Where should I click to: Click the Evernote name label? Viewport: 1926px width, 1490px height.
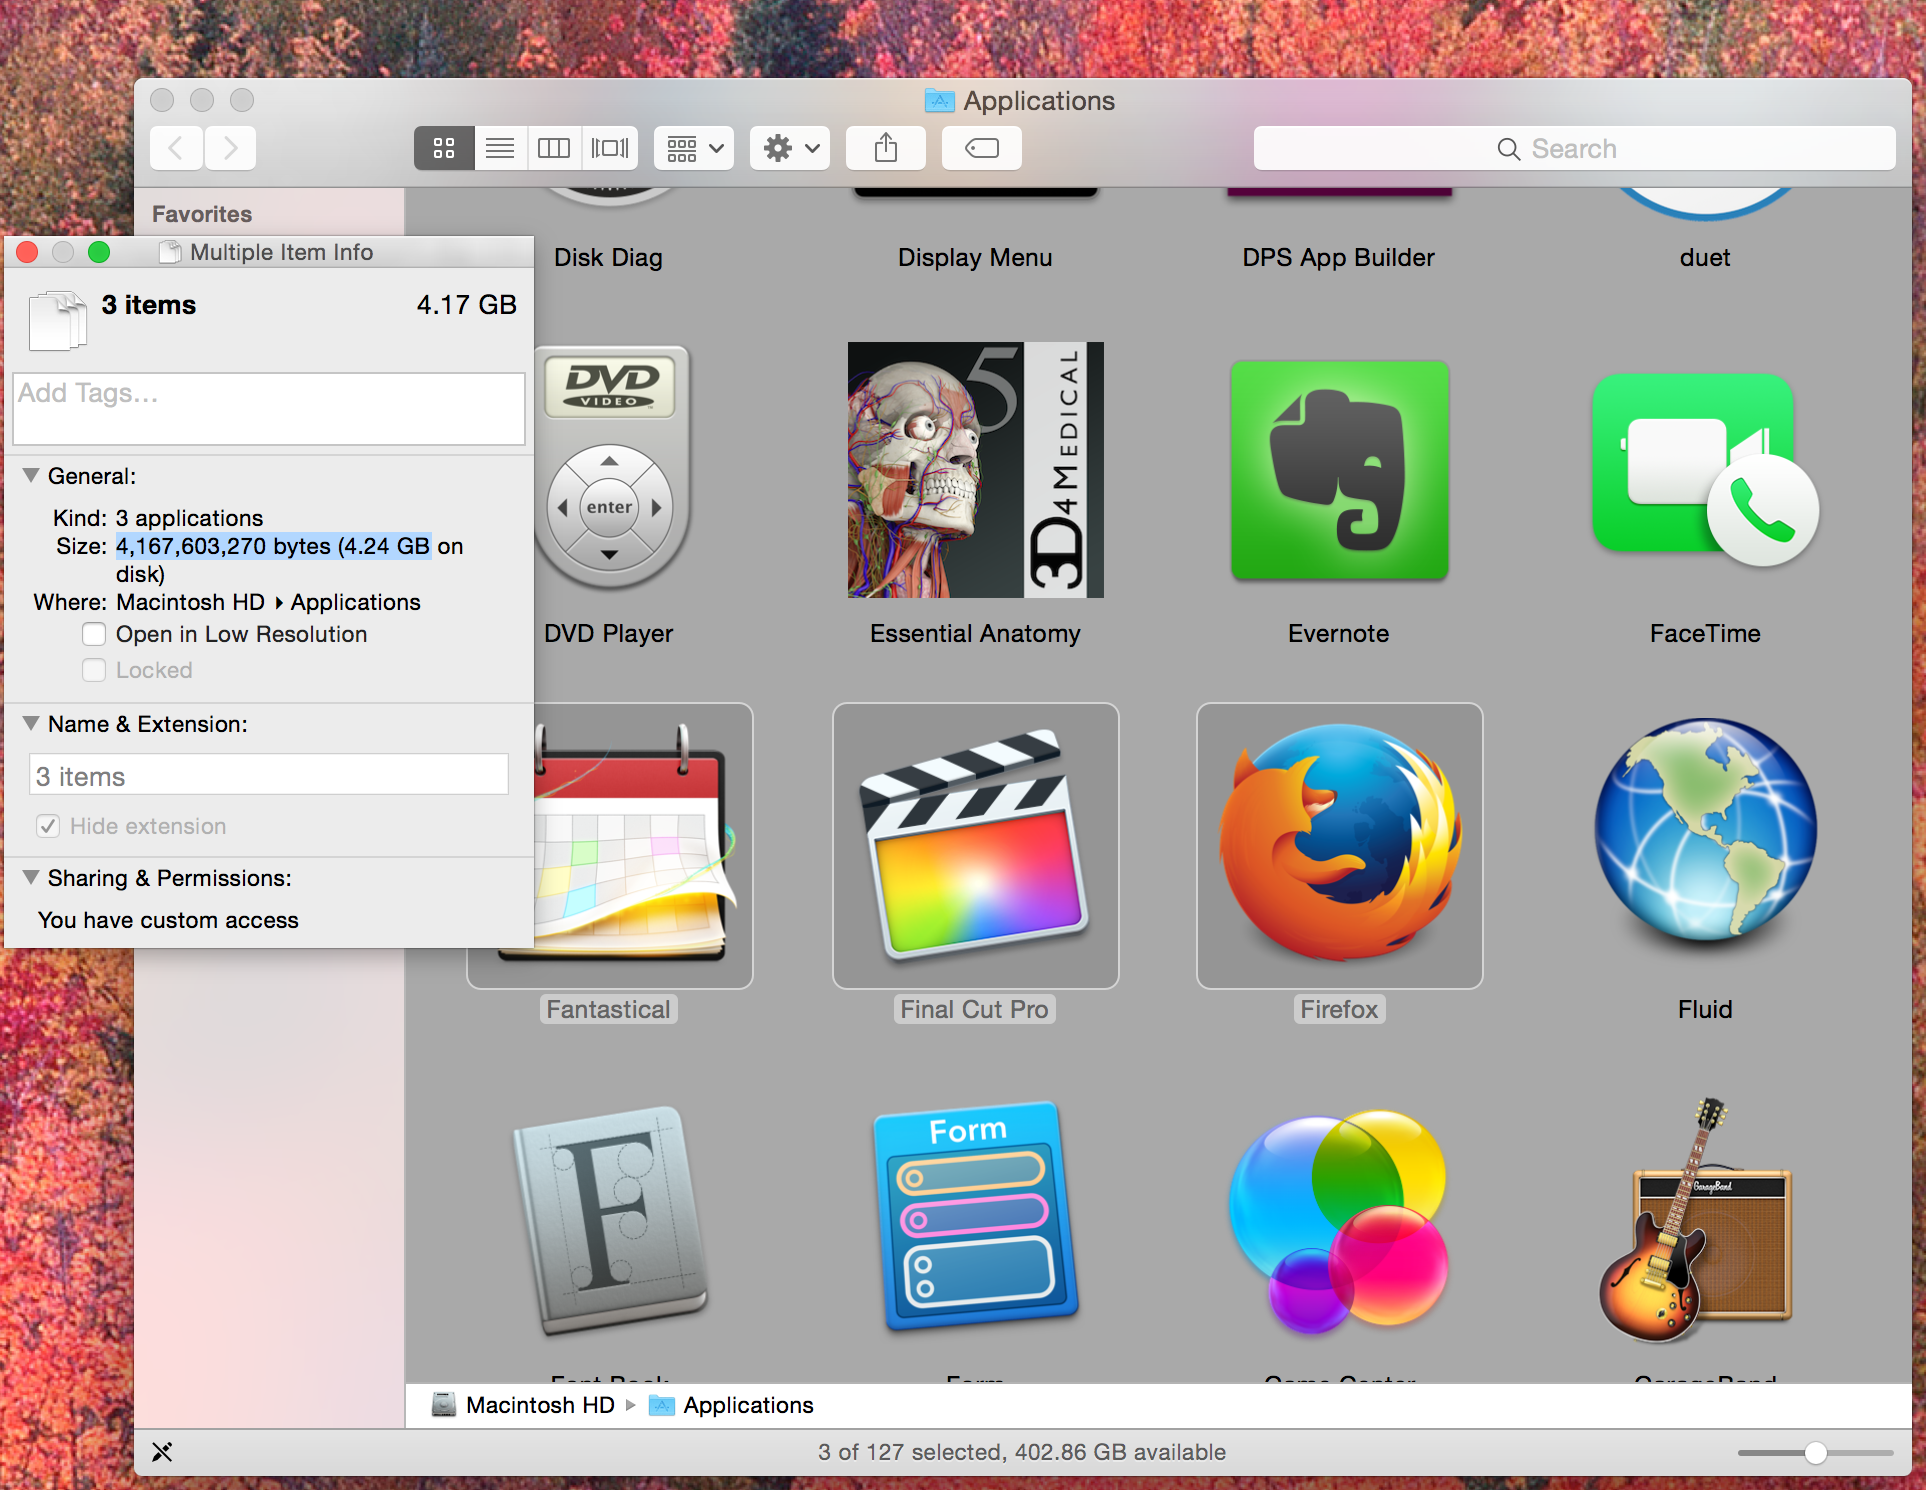(1338, 634)
